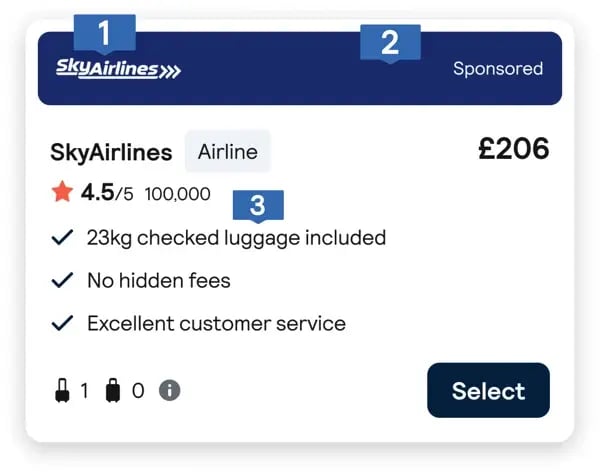Image resolution: width=600 pixels, height=474 pixels.
Task: Click the cabin bag icon
Action: (62, 390)
